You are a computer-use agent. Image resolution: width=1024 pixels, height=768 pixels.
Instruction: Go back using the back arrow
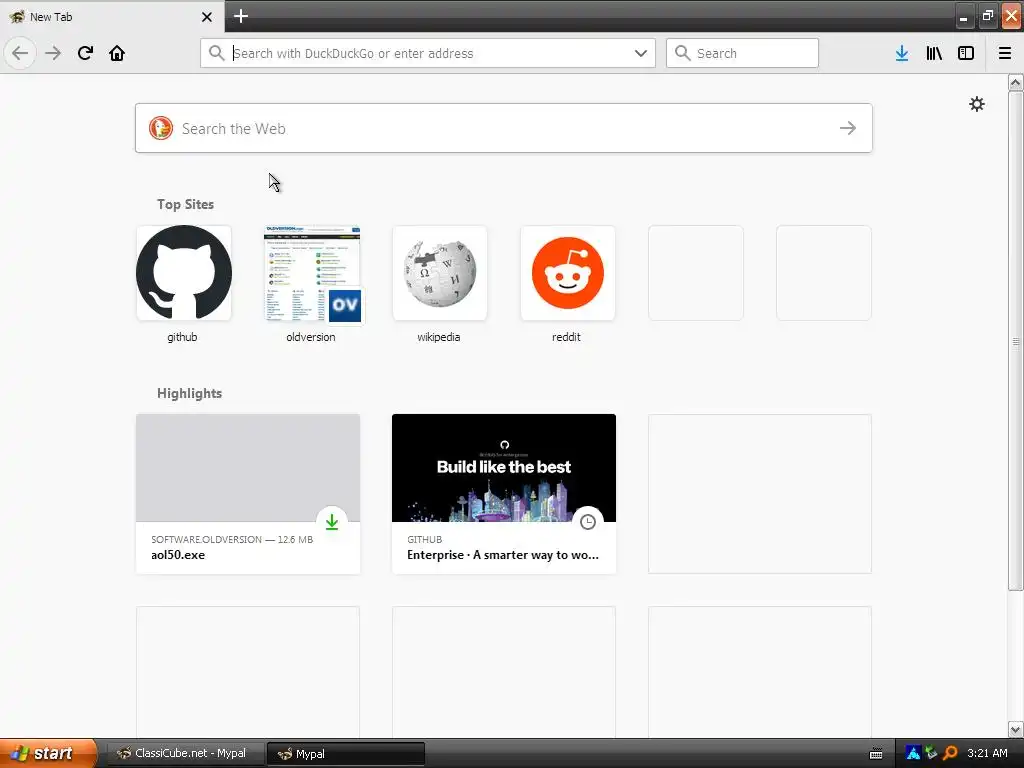[20, 53]
